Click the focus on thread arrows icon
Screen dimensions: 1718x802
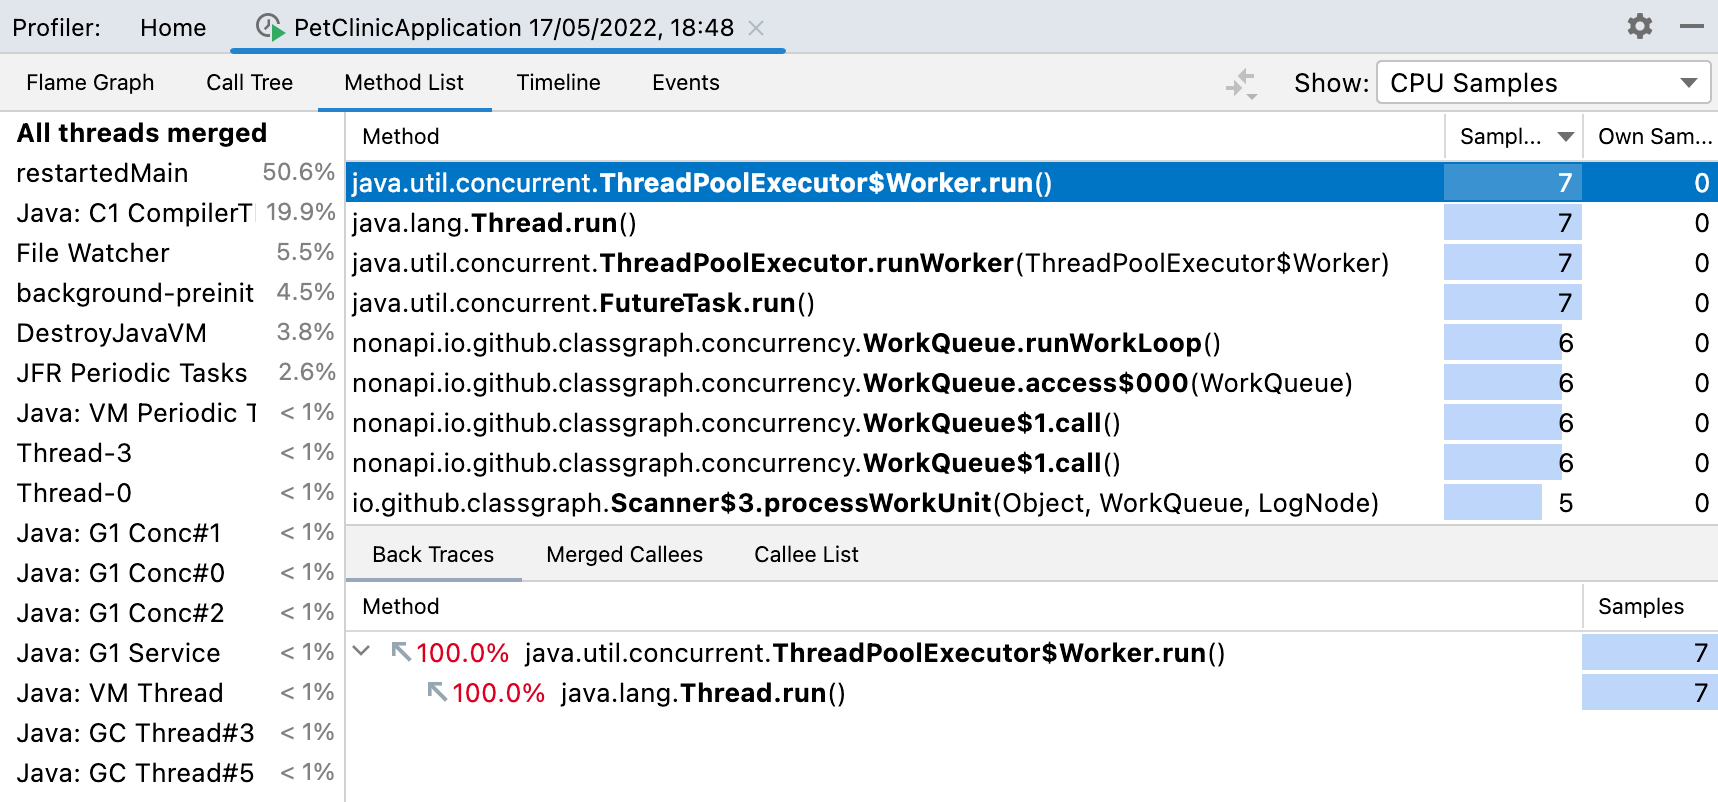coord(1241,83)
